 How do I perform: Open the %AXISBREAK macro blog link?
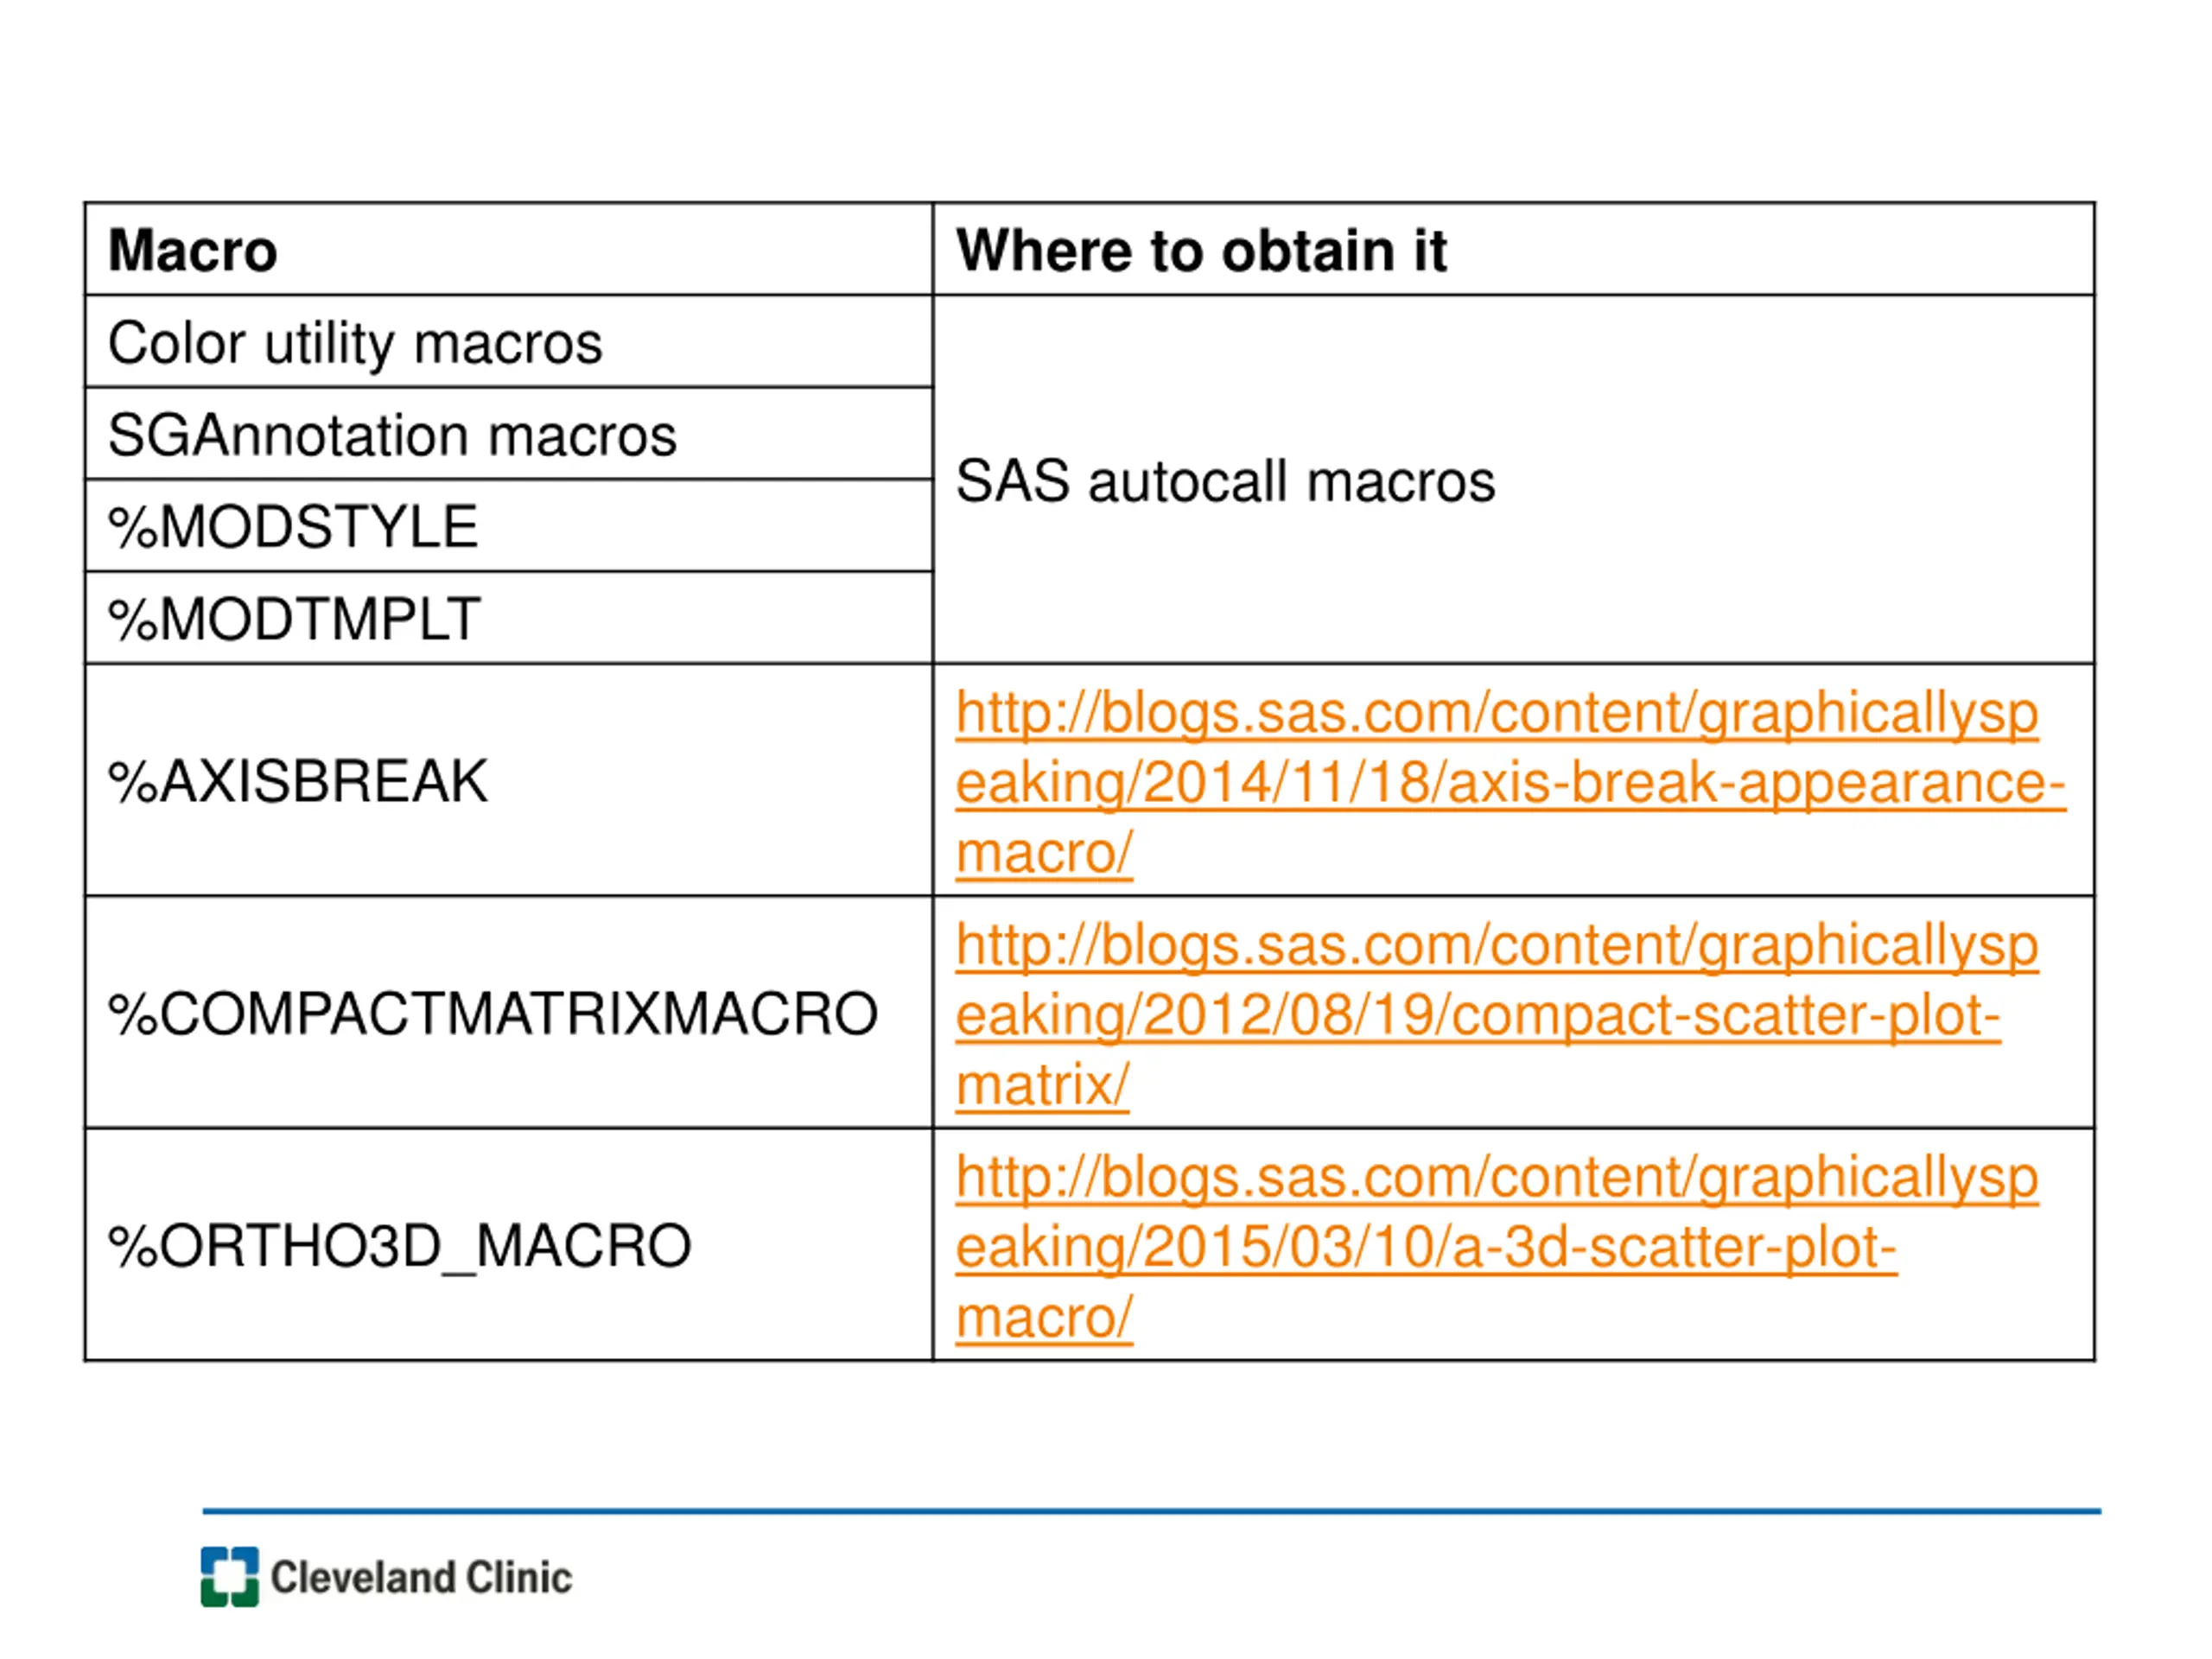pos(1509,782)
